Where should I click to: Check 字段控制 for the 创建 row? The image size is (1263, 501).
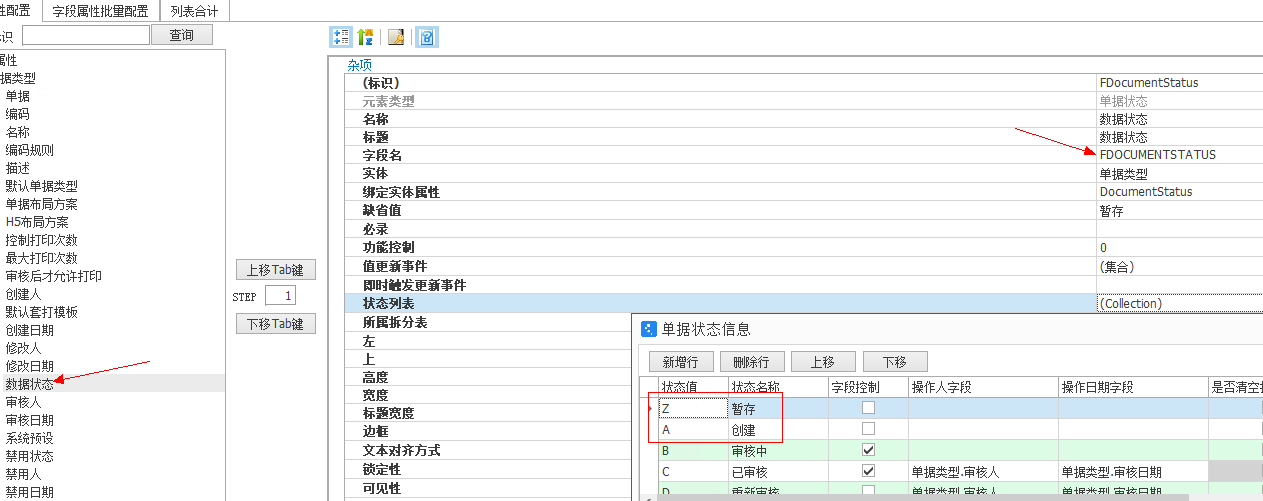coord(868,429)
